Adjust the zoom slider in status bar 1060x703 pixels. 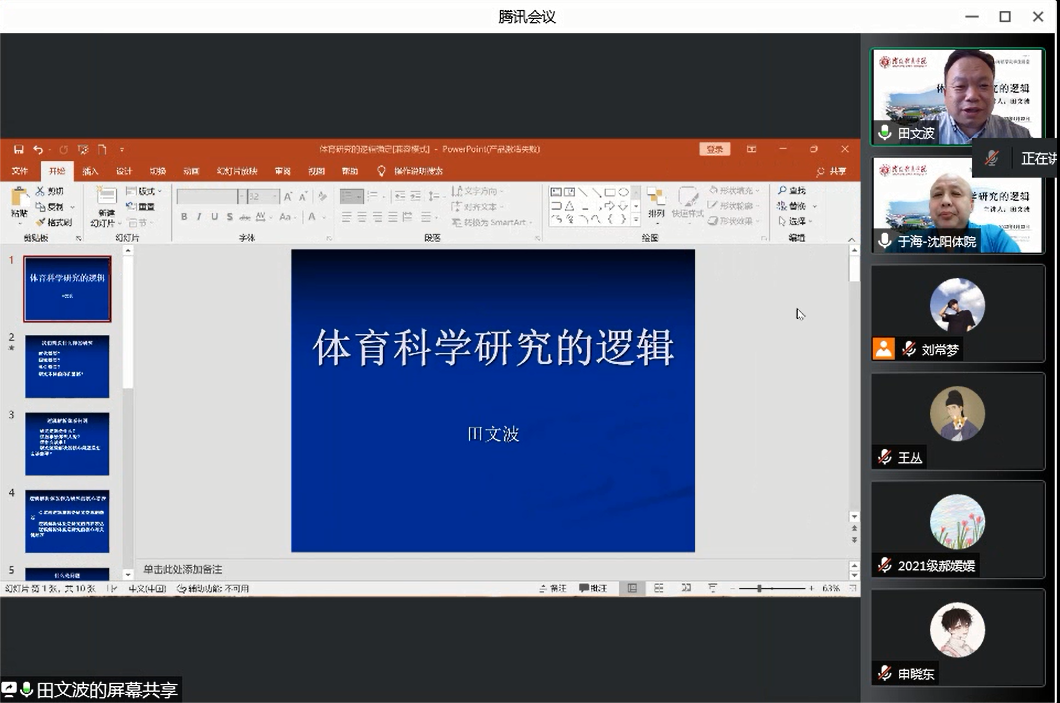click(x=760, y=588)
